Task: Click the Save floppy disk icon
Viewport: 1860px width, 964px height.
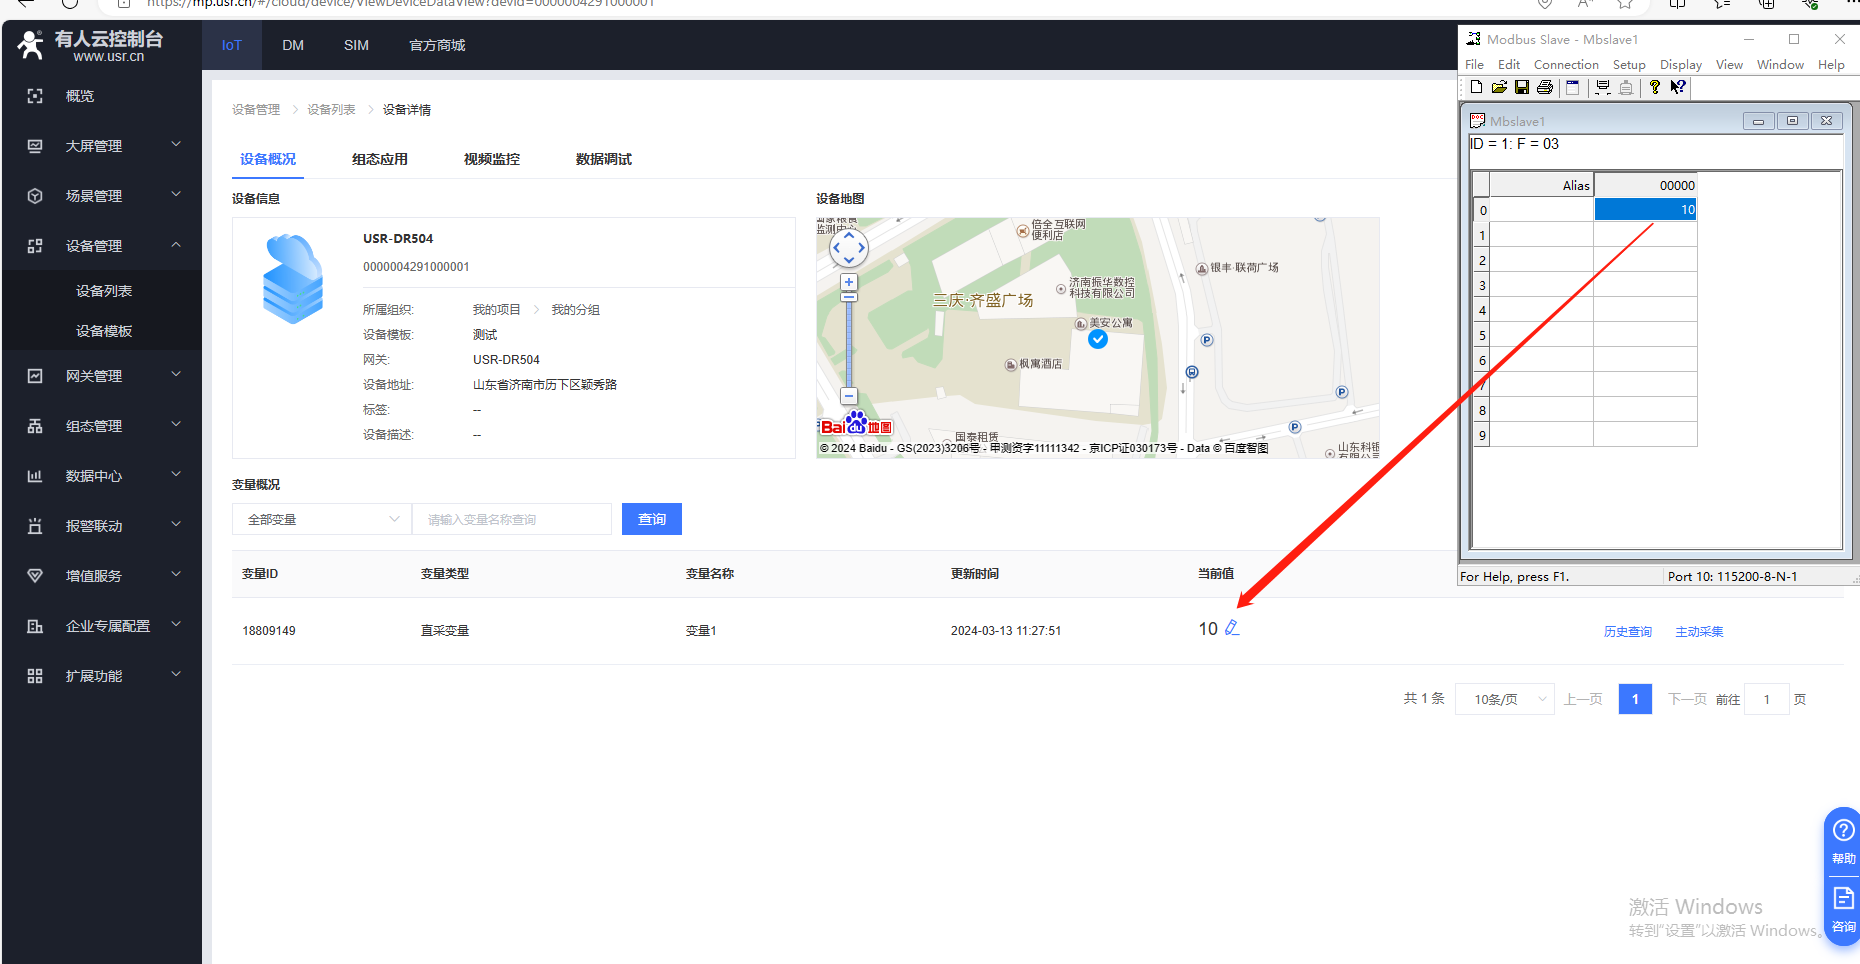Action: 1521,87
